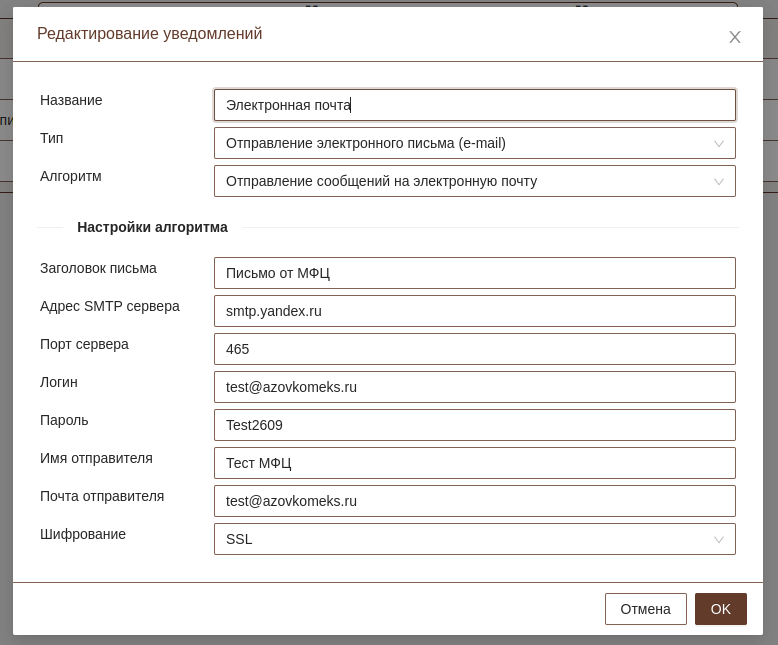Click the Адрес SMTP сервера label
778x645 pixels.
pos(110,306)
